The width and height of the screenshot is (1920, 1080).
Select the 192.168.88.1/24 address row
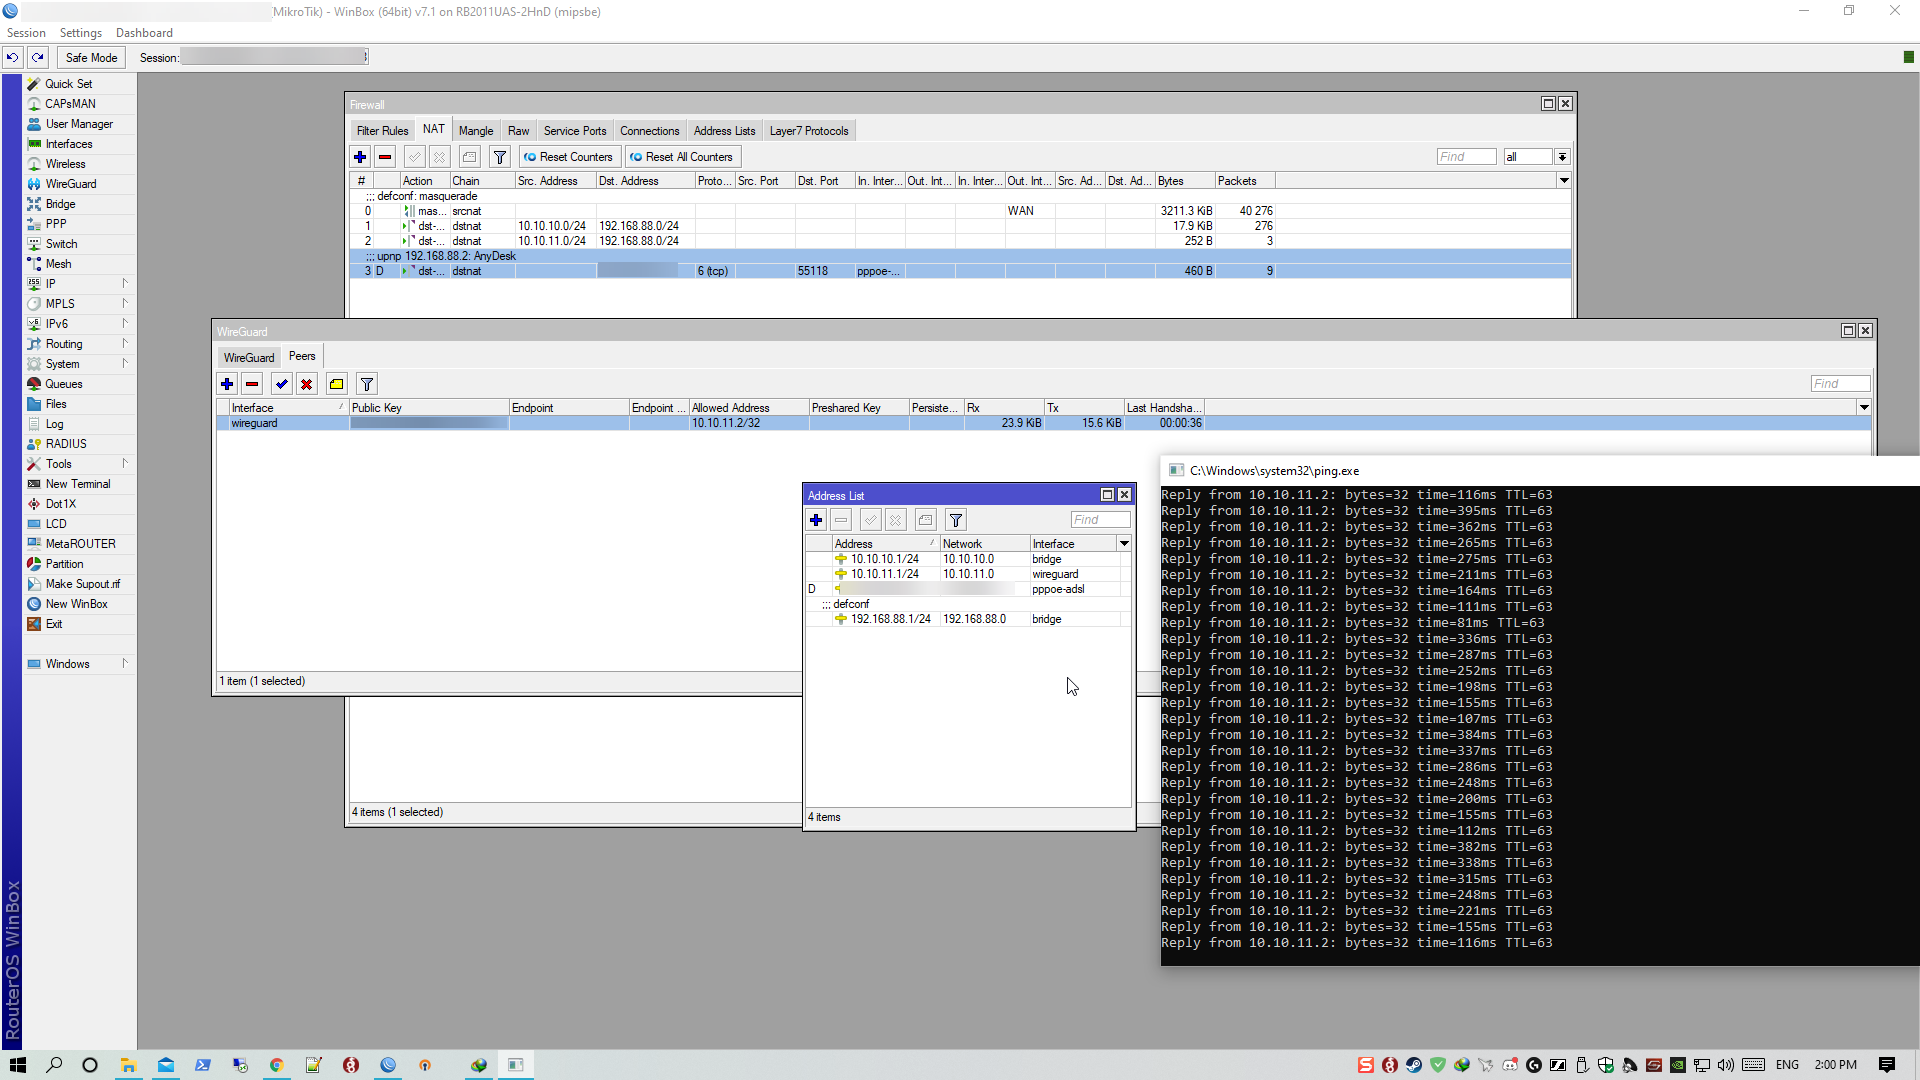click(968, 619)
